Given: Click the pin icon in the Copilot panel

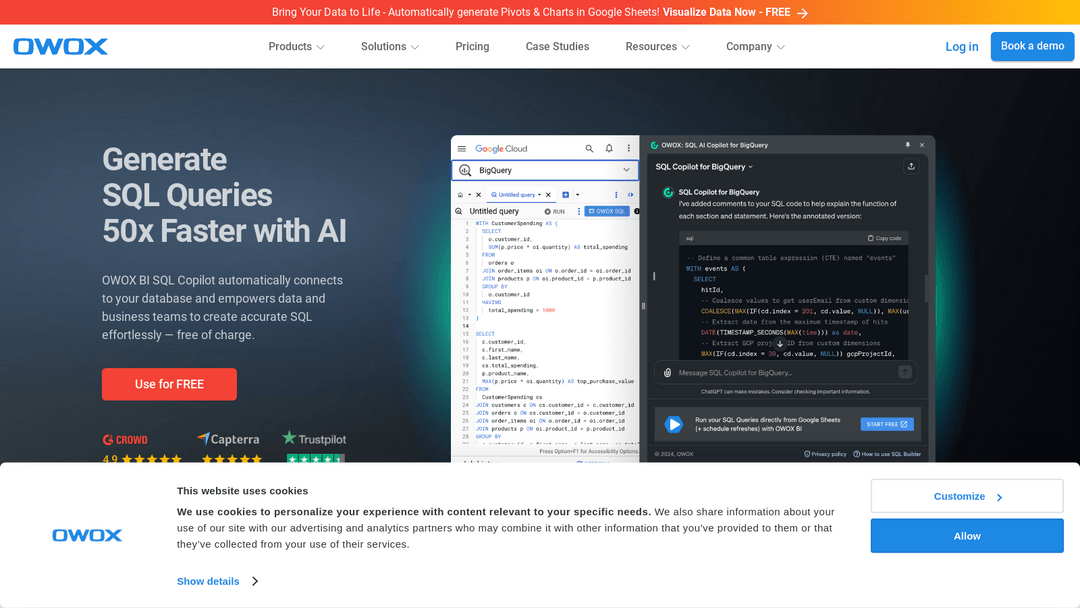Looking at the screenshot, I should click(x=907, y=145).
